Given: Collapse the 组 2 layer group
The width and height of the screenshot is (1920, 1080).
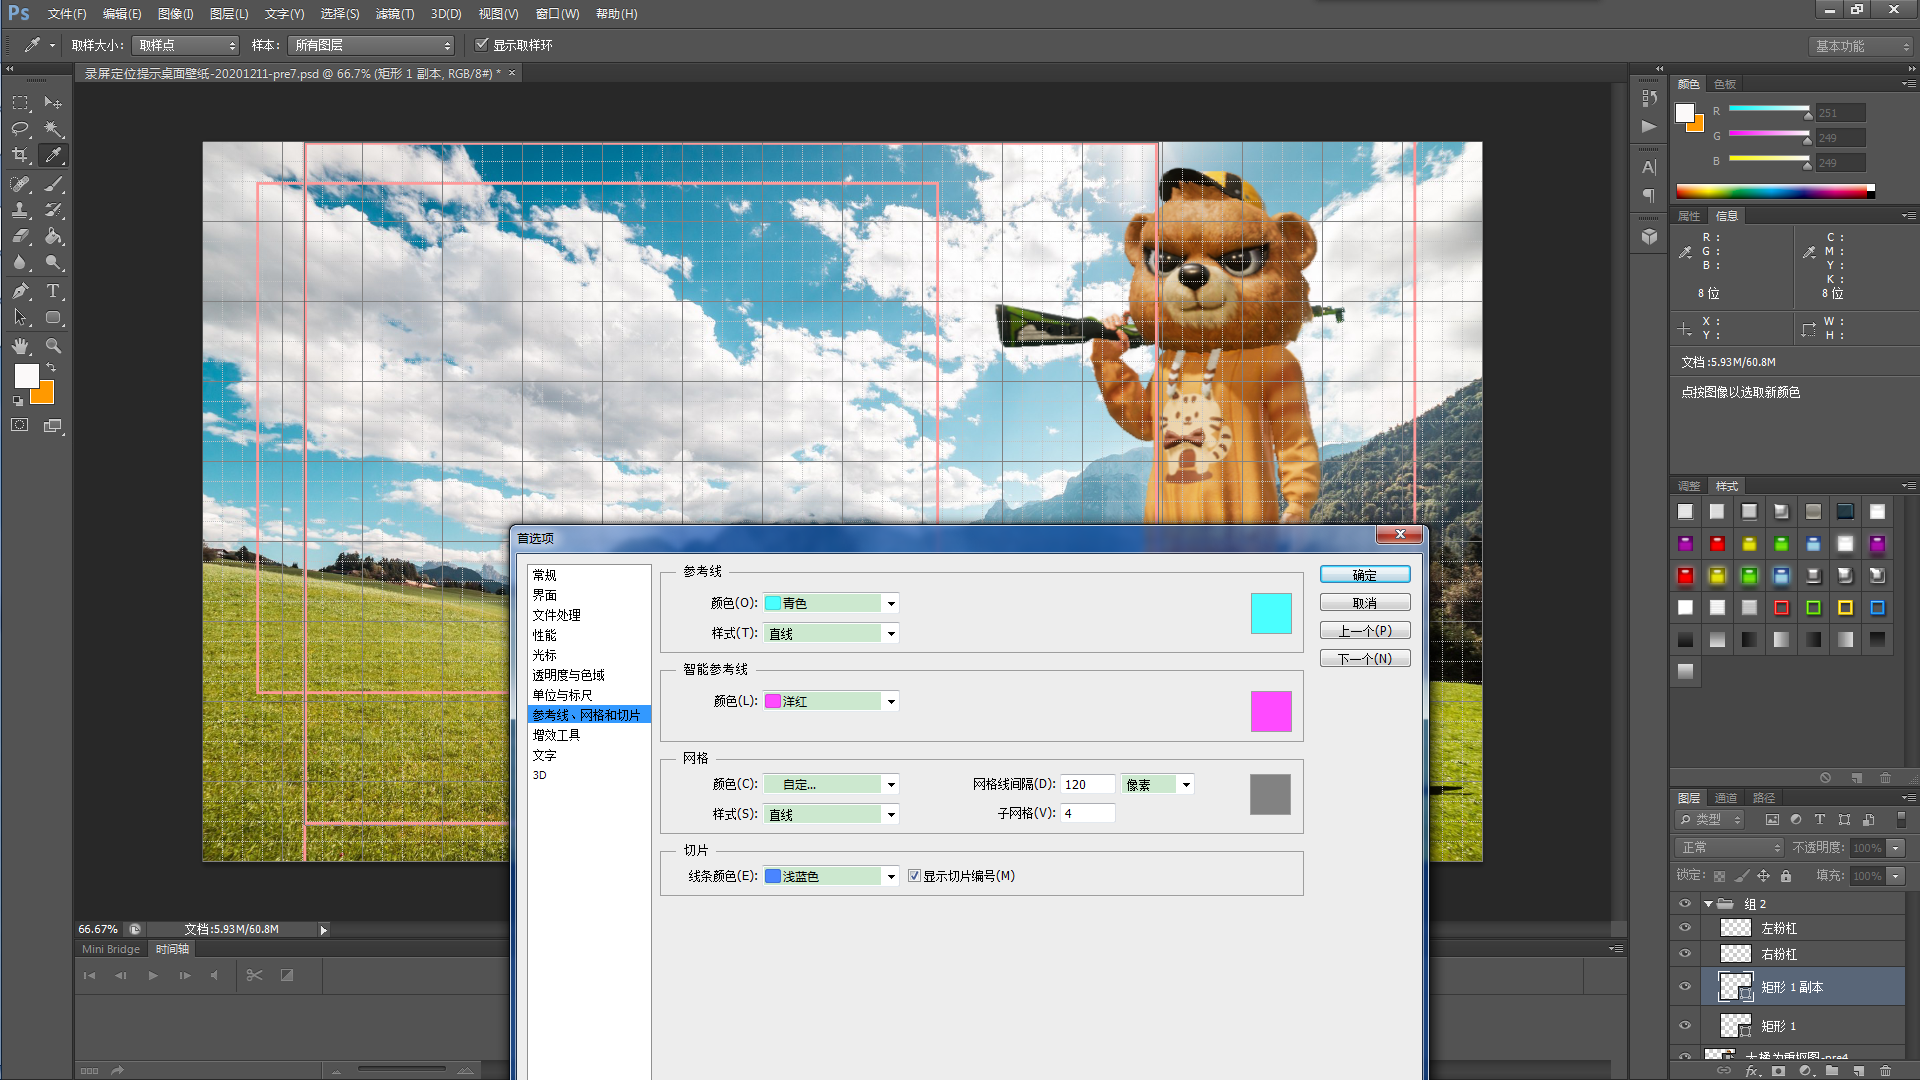Looking at the screenshot, I should click(1709, 904).
